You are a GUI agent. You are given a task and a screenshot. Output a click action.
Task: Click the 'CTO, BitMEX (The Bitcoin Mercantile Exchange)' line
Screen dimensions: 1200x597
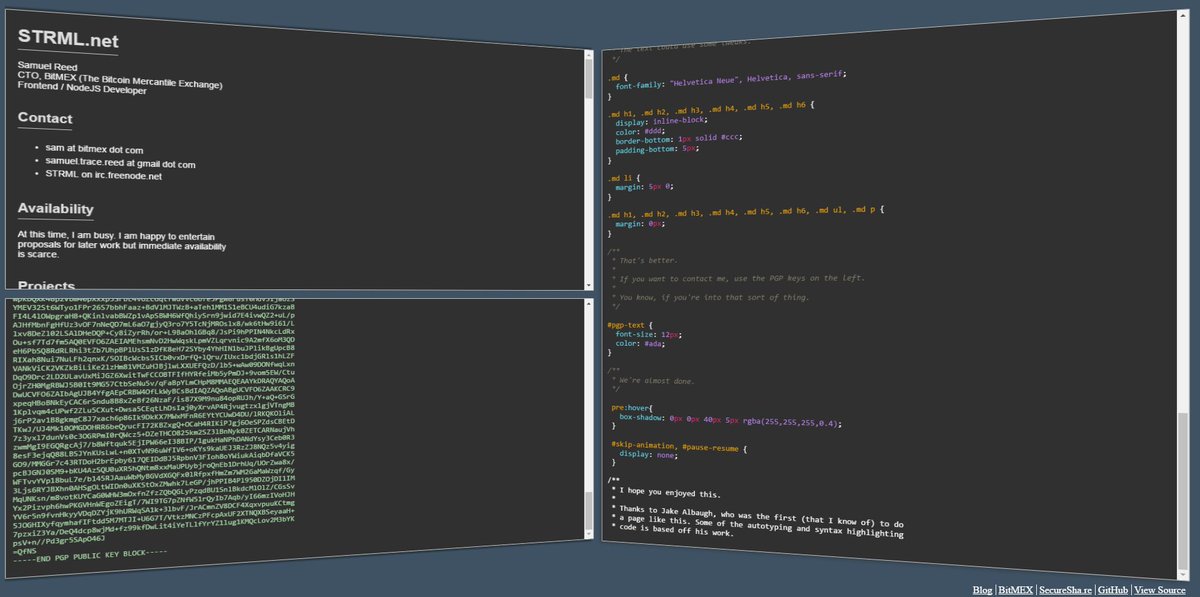click(x=119, y=78)
